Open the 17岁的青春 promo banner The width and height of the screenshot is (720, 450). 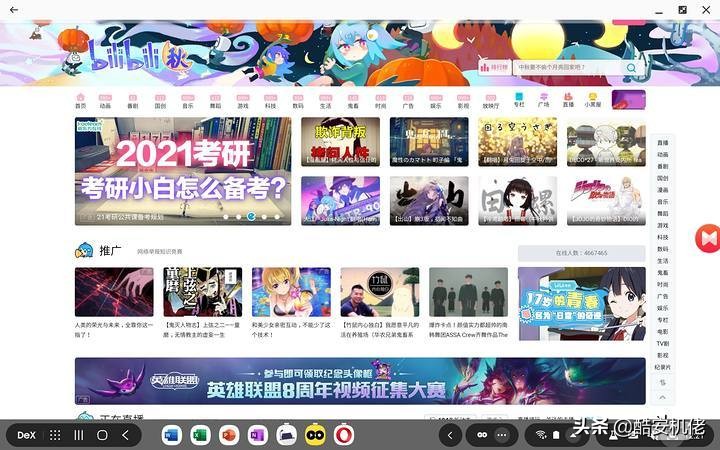click(x=582, y=304)
